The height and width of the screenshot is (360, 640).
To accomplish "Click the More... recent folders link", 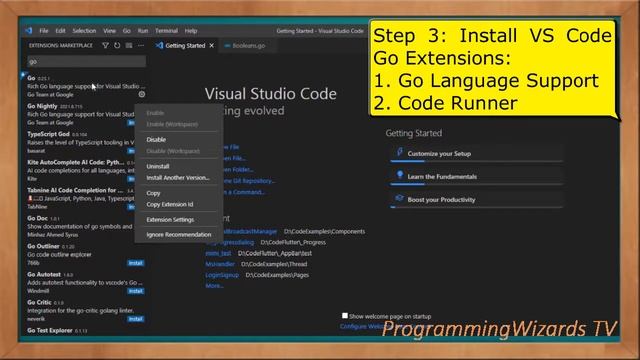I will pos(214,286).
